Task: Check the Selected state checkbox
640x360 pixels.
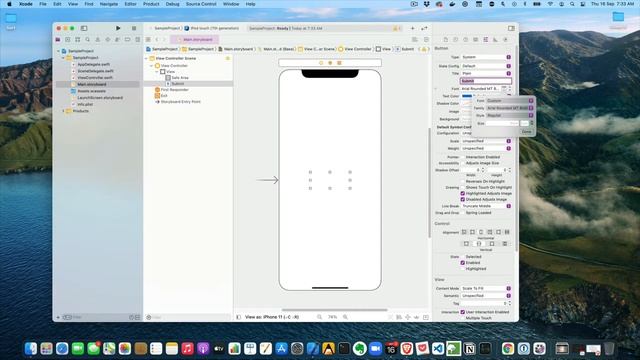Action: 462,257
